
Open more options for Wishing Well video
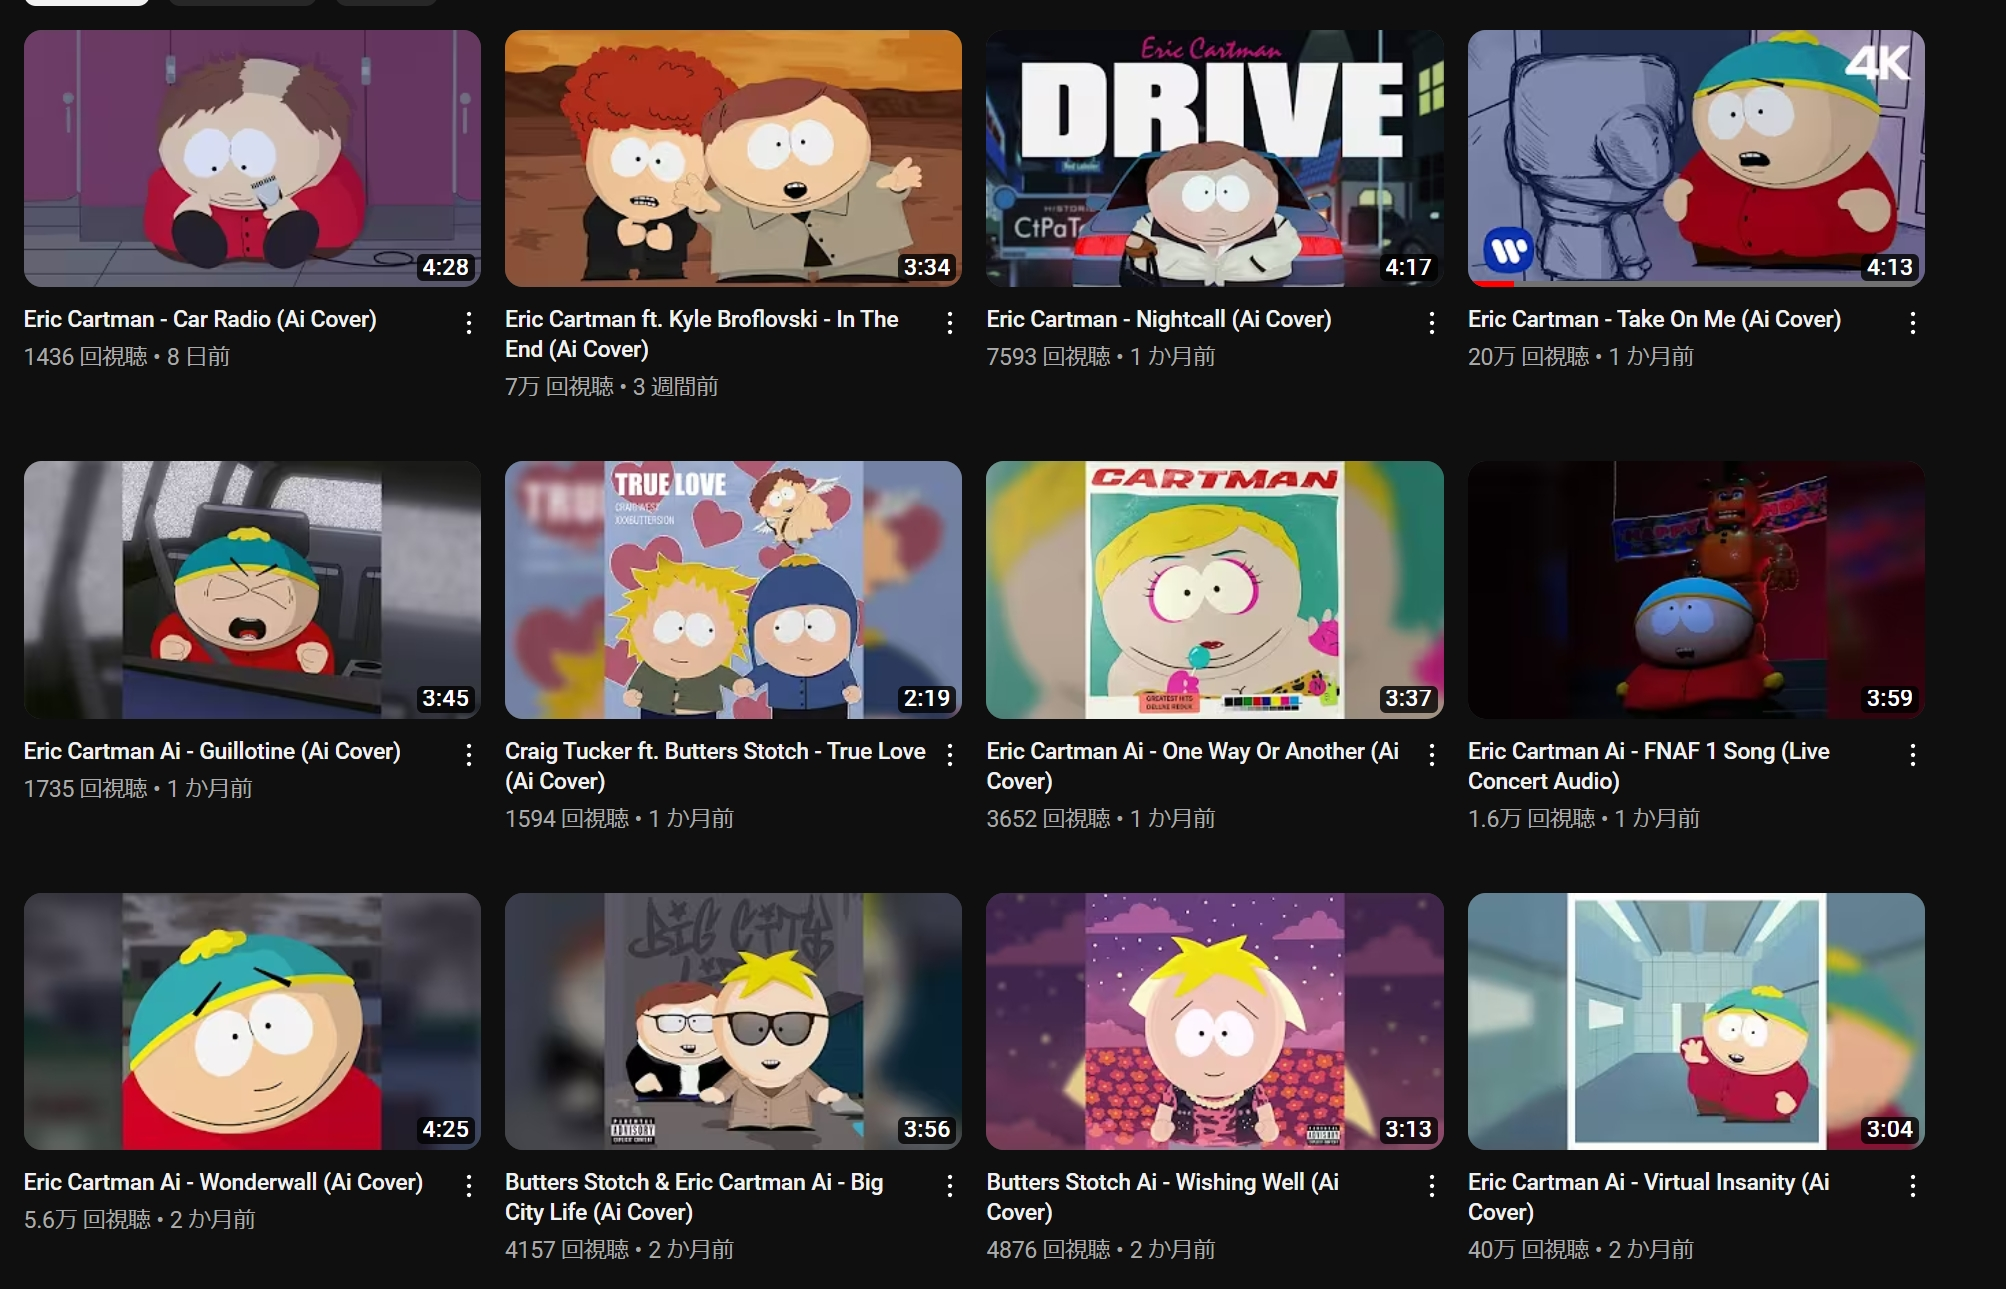[x=1432, y=1185]
